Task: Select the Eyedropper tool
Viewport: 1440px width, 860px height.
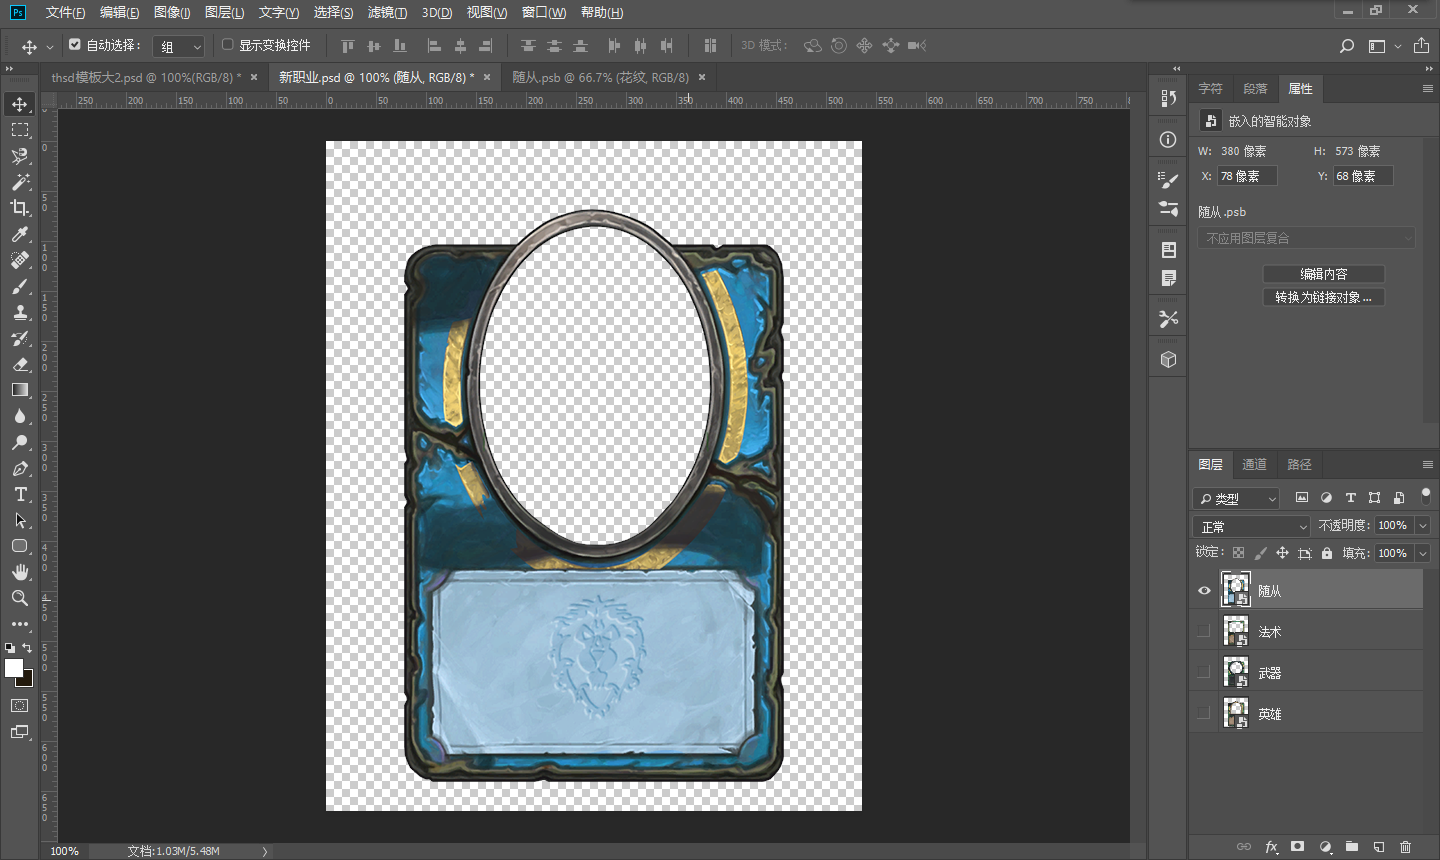Action: click(20, 234)
